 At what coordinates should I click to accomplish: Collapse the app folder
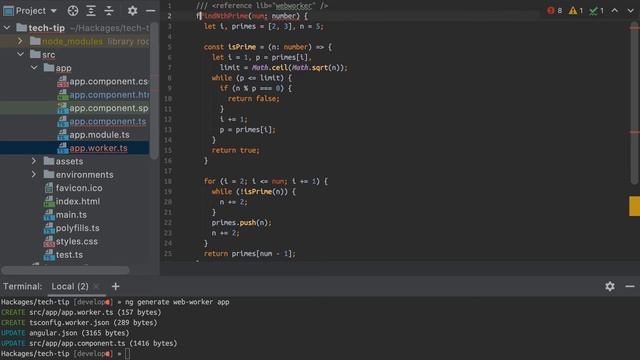pyautogui.click(x=34, y=68)
